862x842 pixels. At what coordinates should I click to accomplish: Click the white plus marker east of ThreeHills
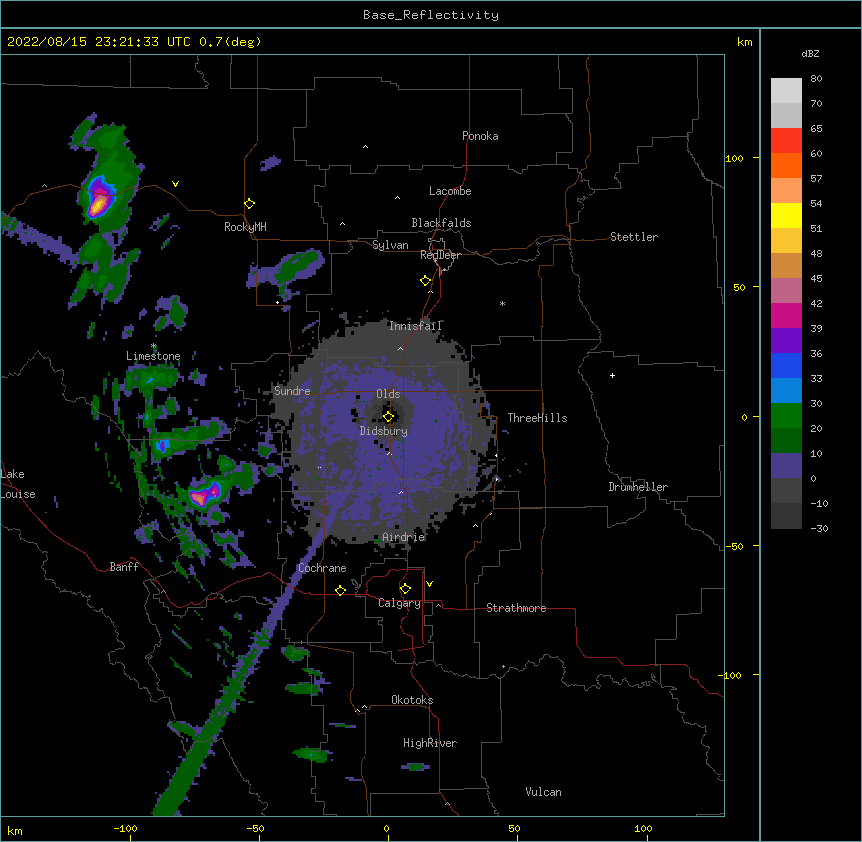pyautogui.click(x=612, y=375)
